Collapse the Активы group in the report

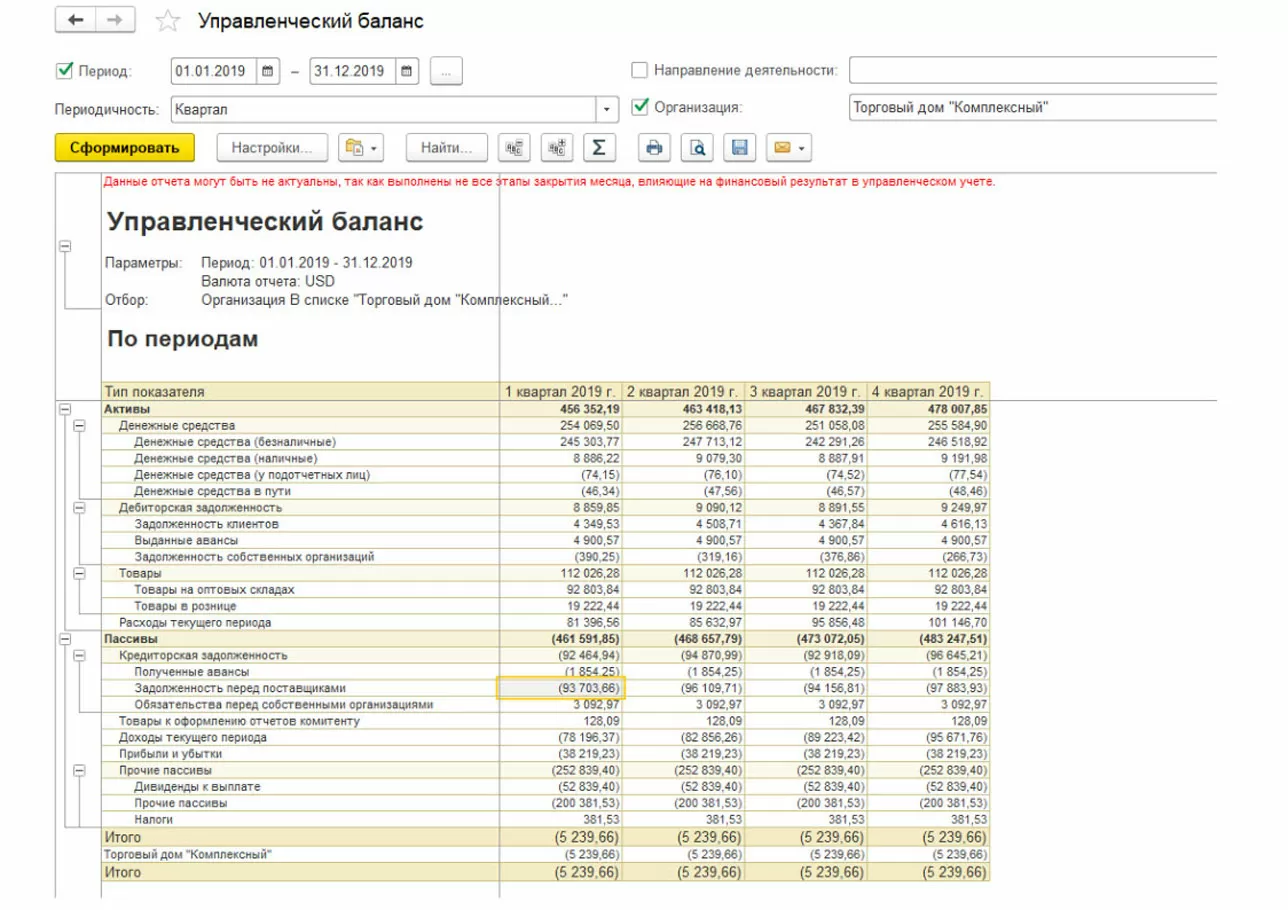[66, 409]
